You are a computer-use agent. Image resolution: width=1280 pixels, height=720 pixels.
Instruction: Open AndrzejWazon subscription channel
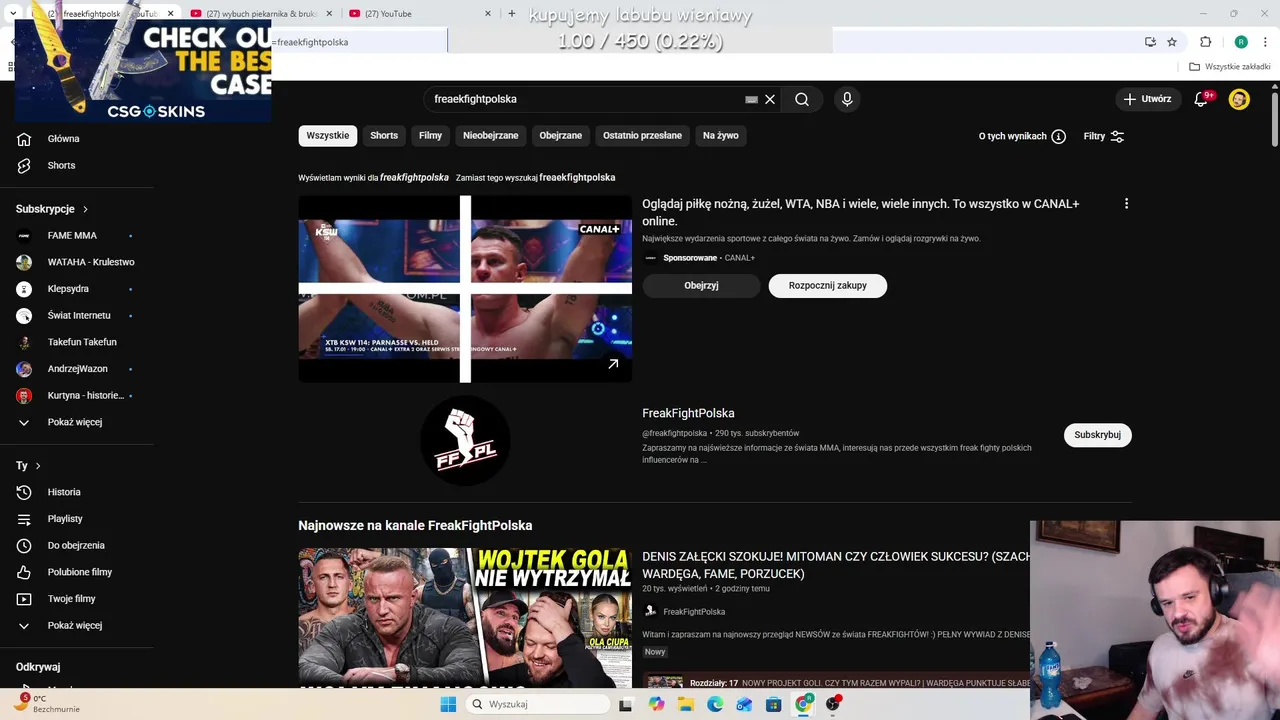pos(77,369)
